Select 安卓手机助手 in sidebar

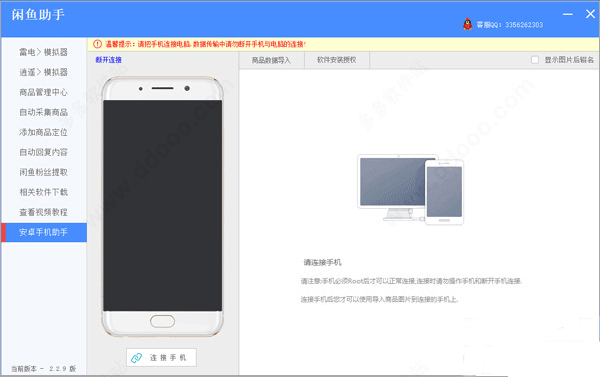tap(44, 232)
